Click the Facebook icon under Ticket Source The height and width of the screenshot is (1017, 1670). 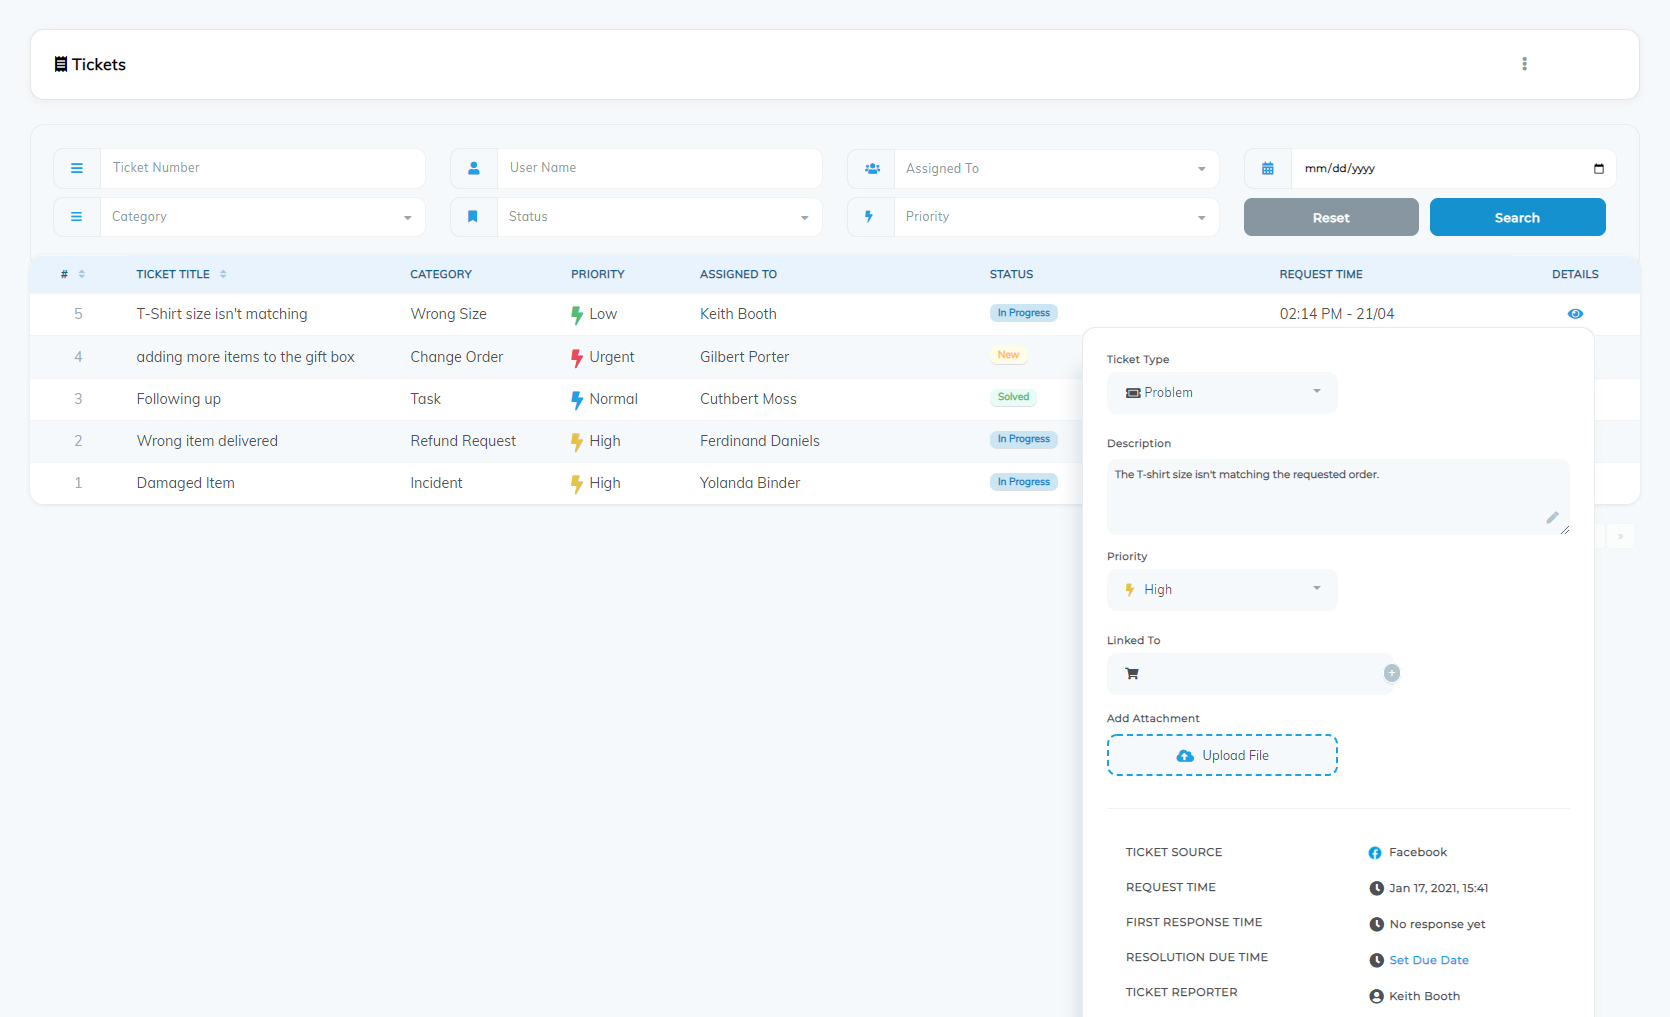(x=1375, y=853)
